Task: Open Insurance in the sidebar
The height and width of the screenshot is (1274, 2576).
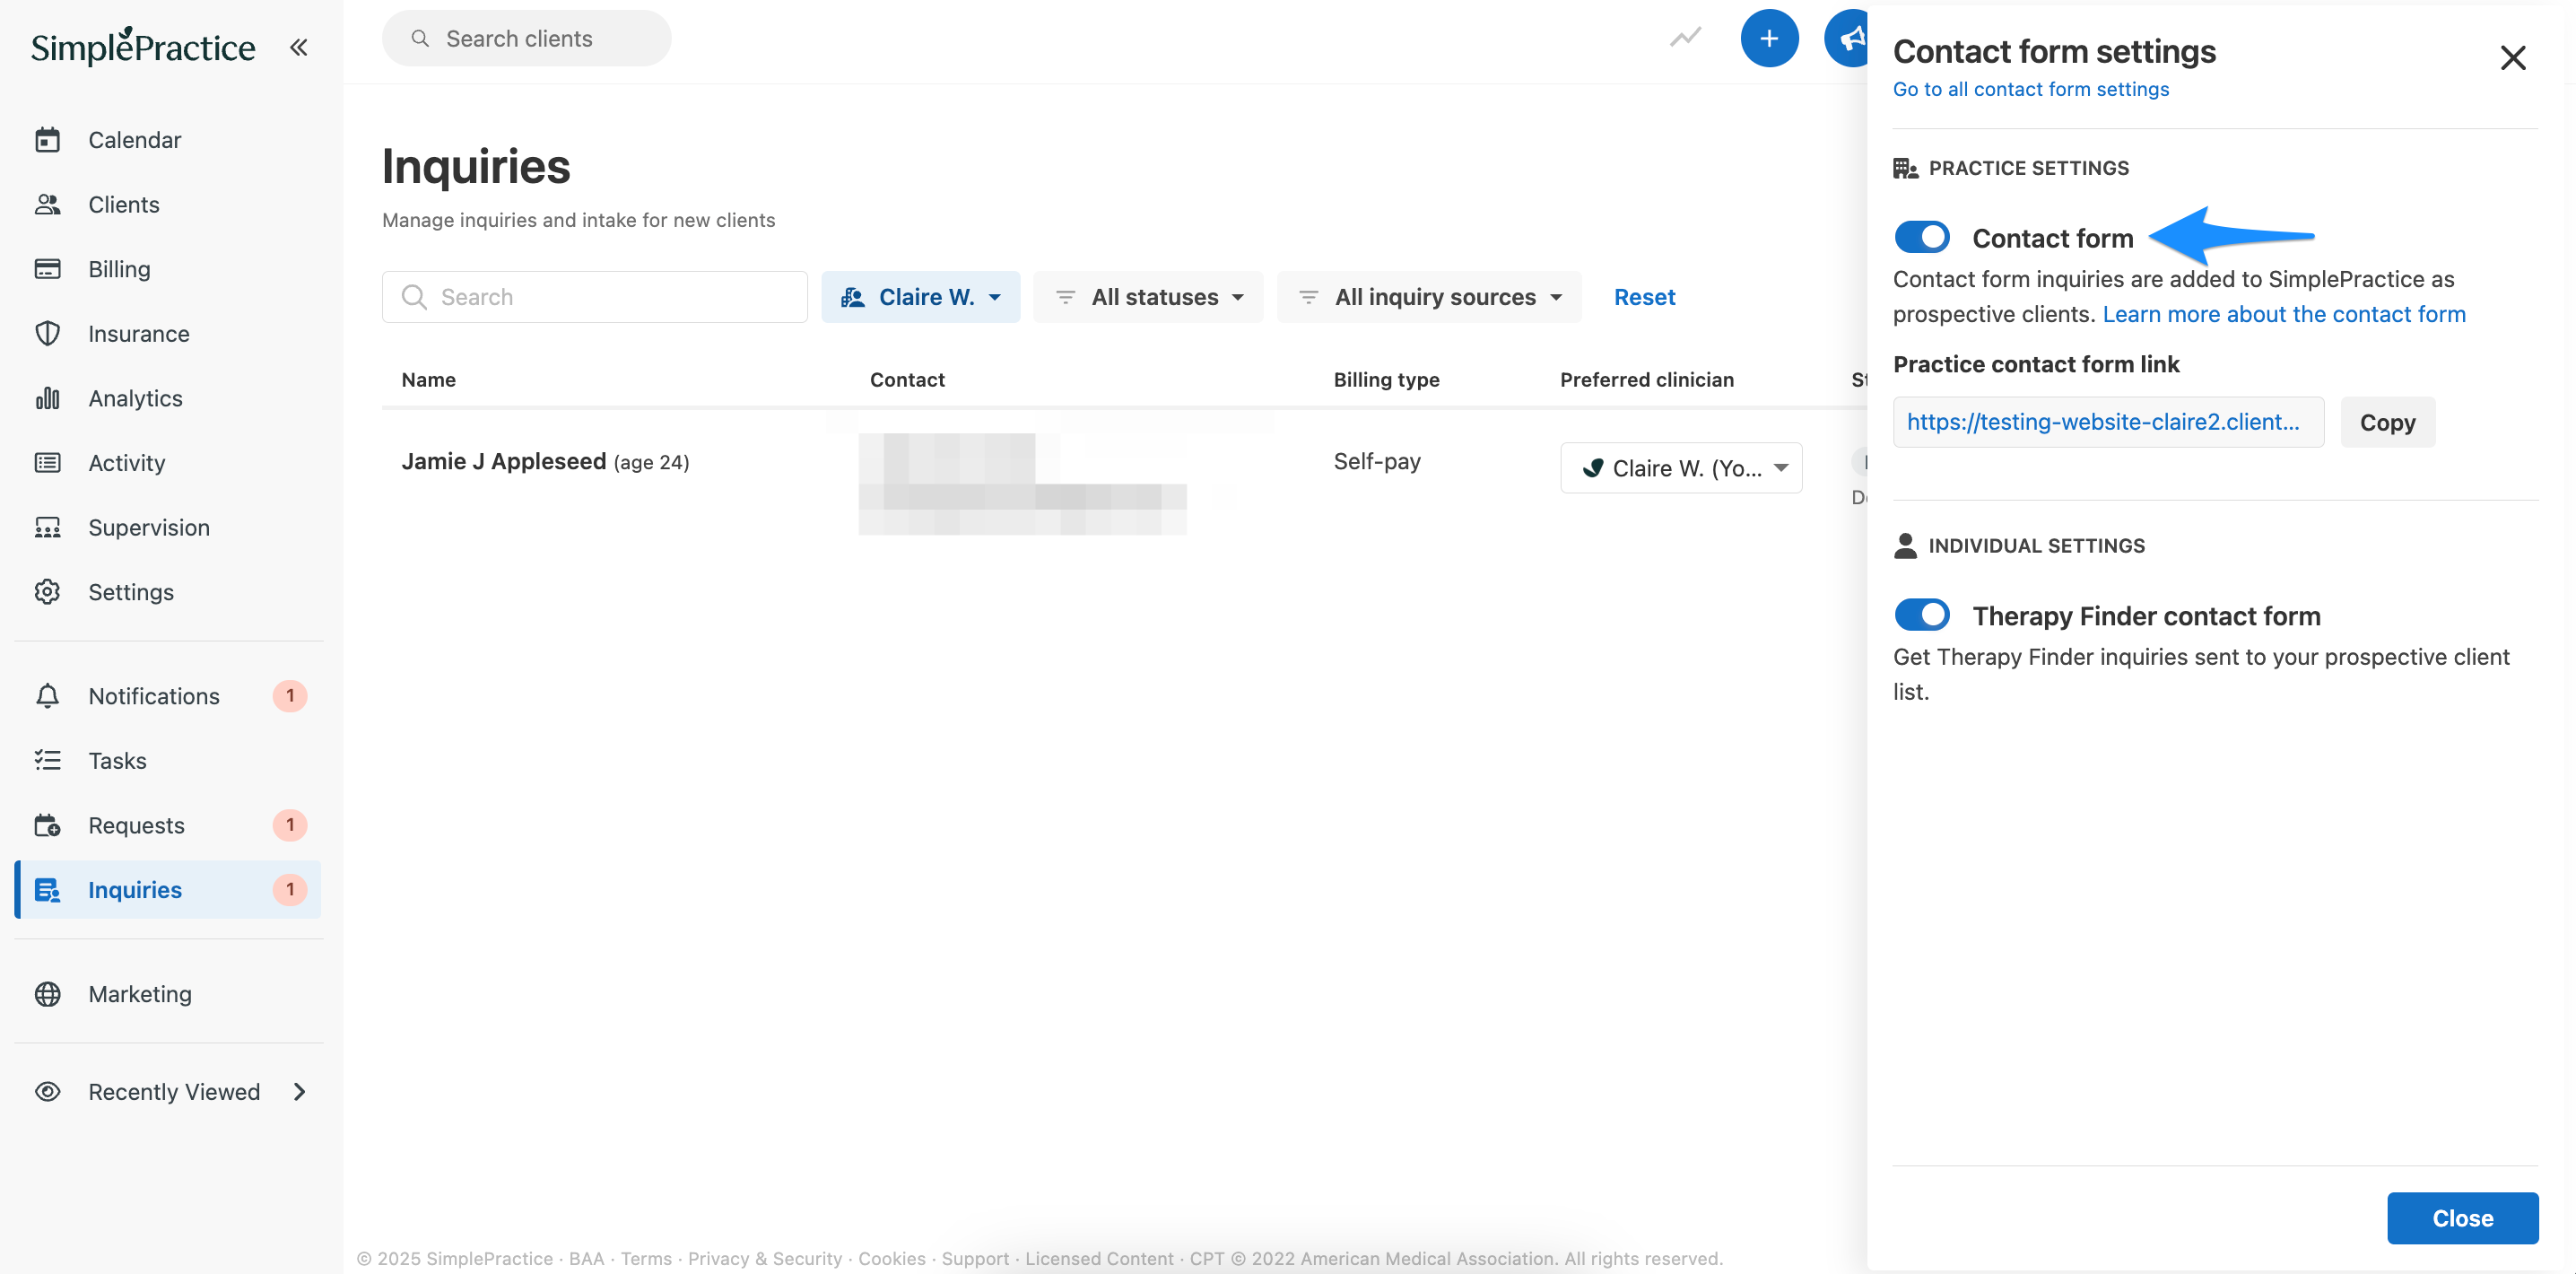Action: (138, 333)
